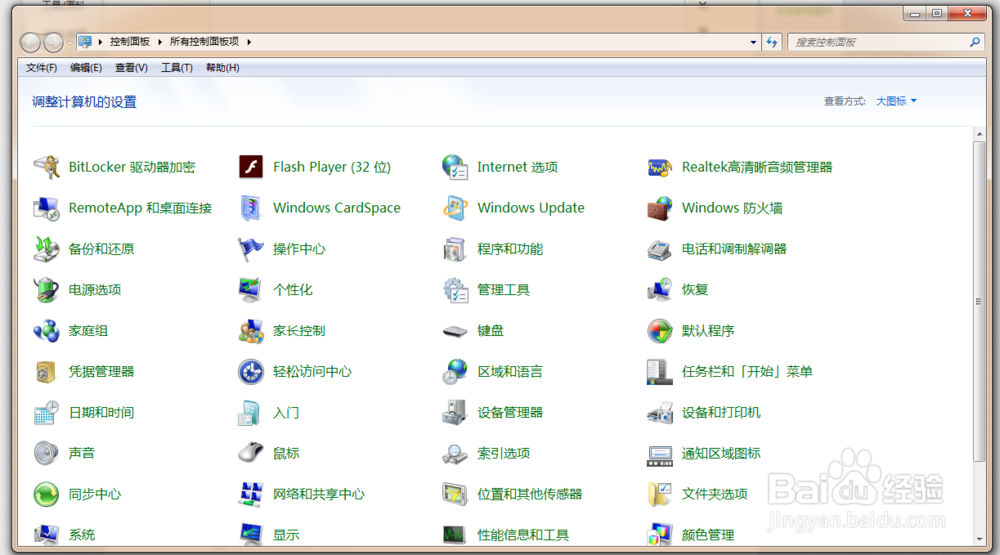Open RemoteApp 和桌面连接 icon
The image size is (1000, 555).
coord(47,208)
